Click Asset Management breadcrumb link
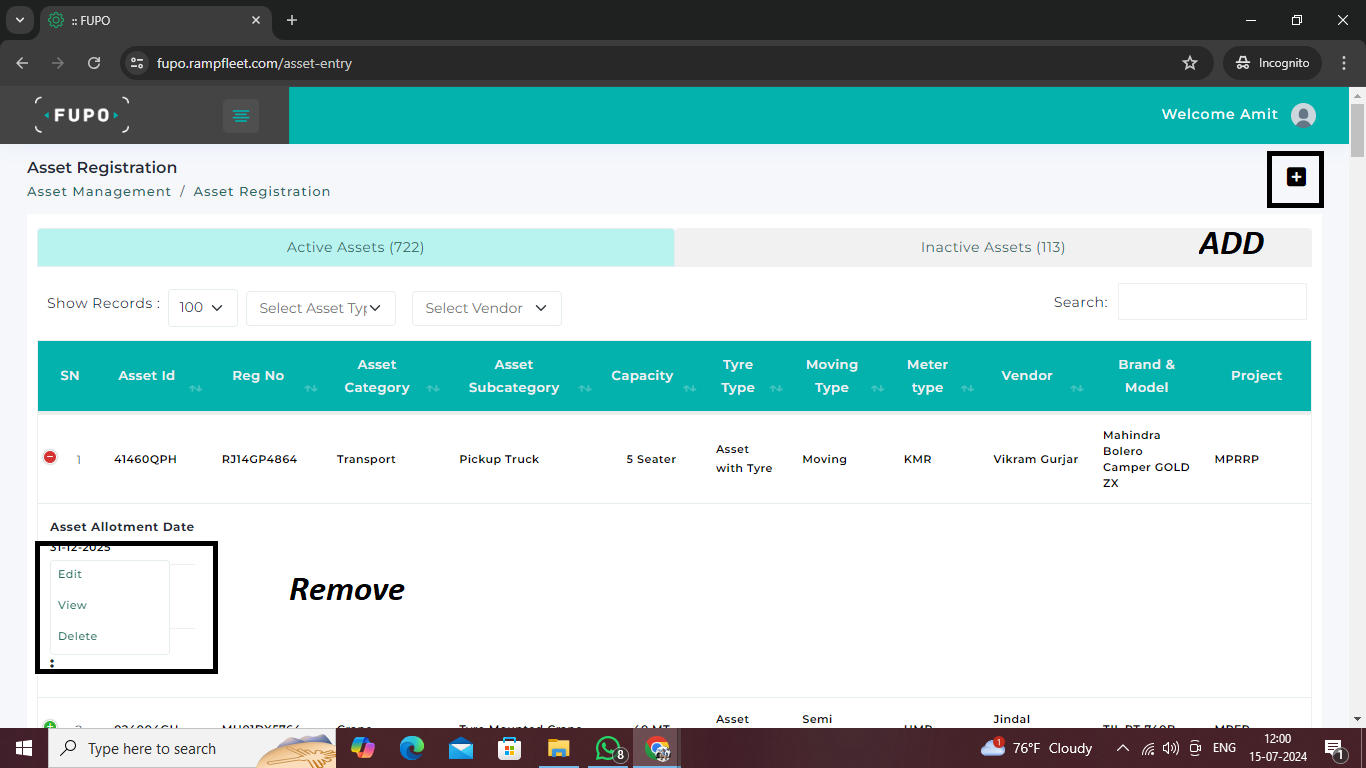This screenshot has width=1366, height=768. point(99,191)
